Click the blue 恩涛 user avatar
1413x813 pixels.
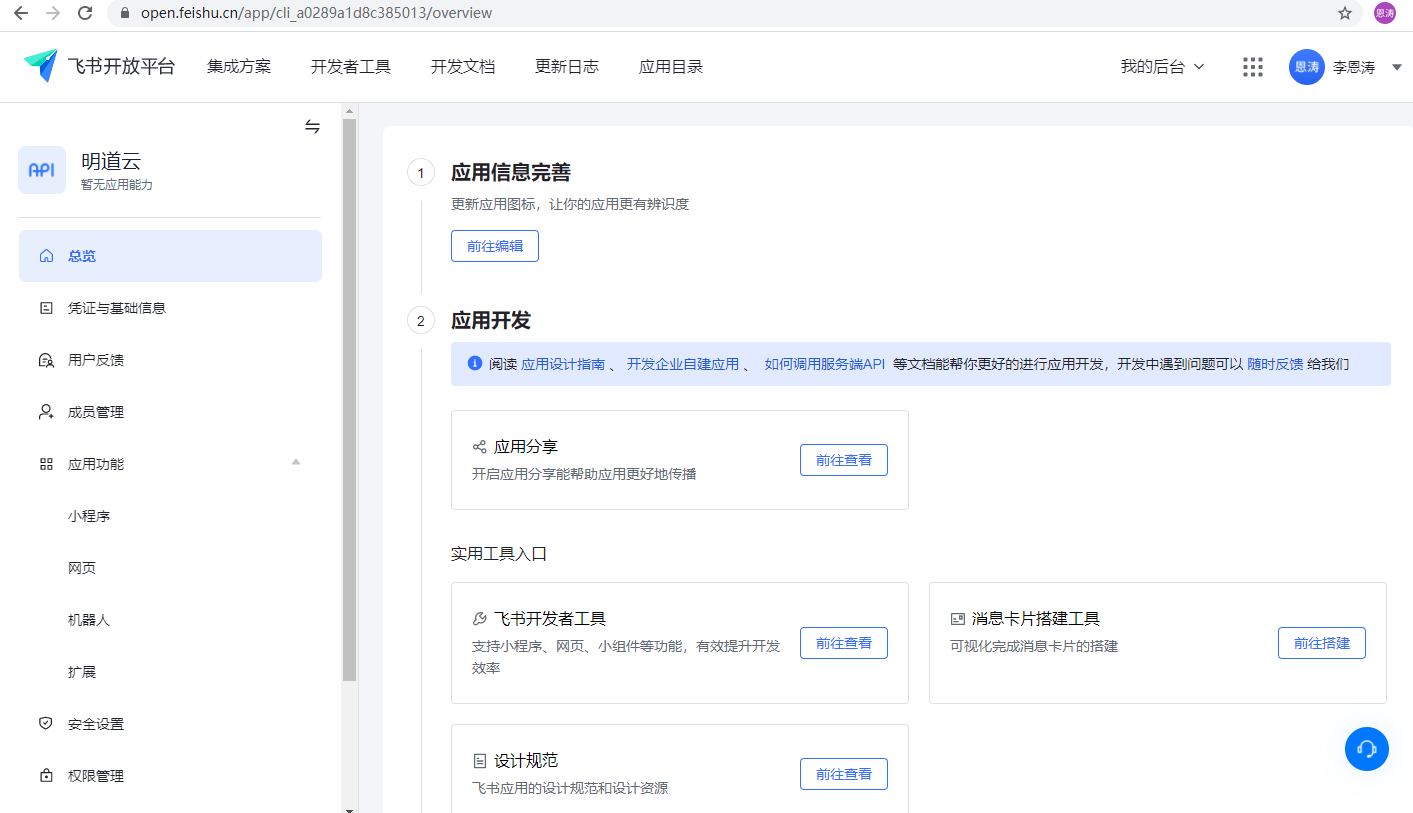1307,67
